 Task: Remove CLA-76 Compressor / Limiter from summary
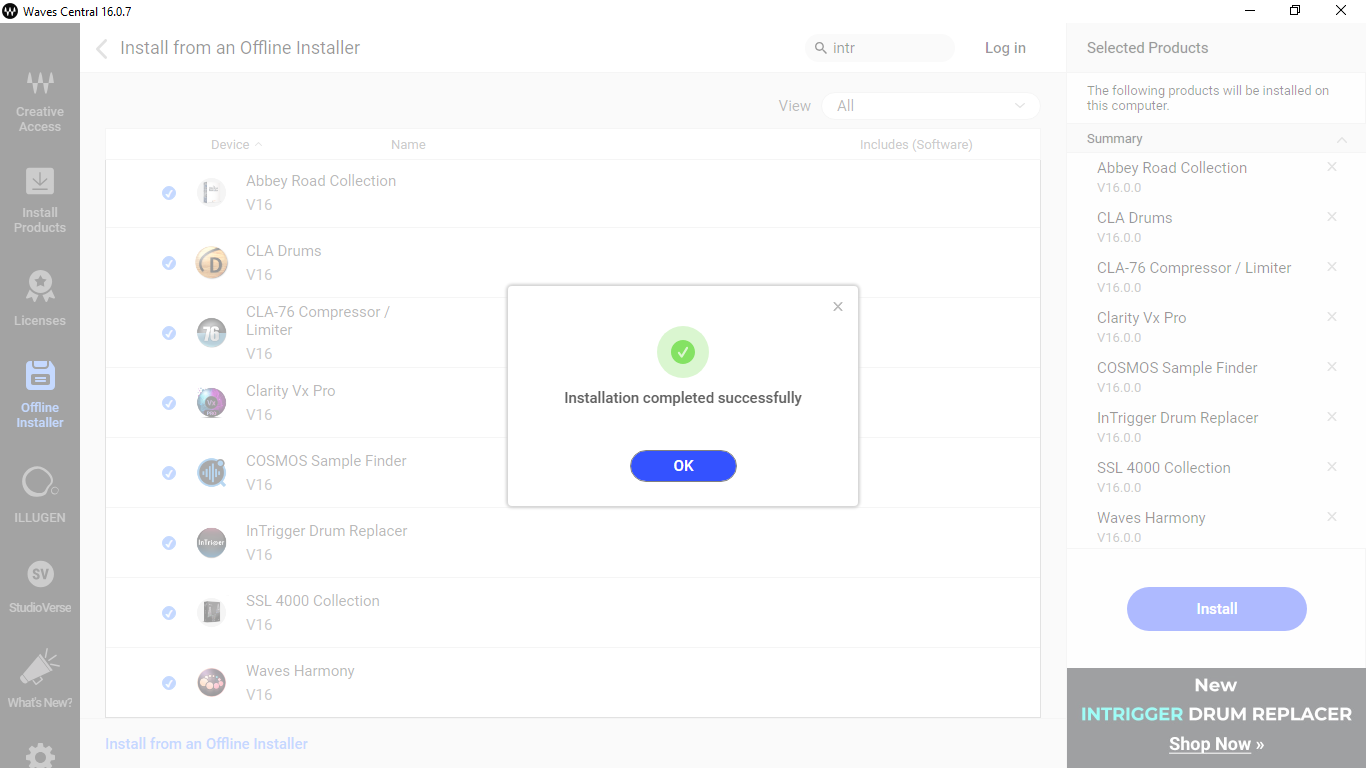point(1332,267)
